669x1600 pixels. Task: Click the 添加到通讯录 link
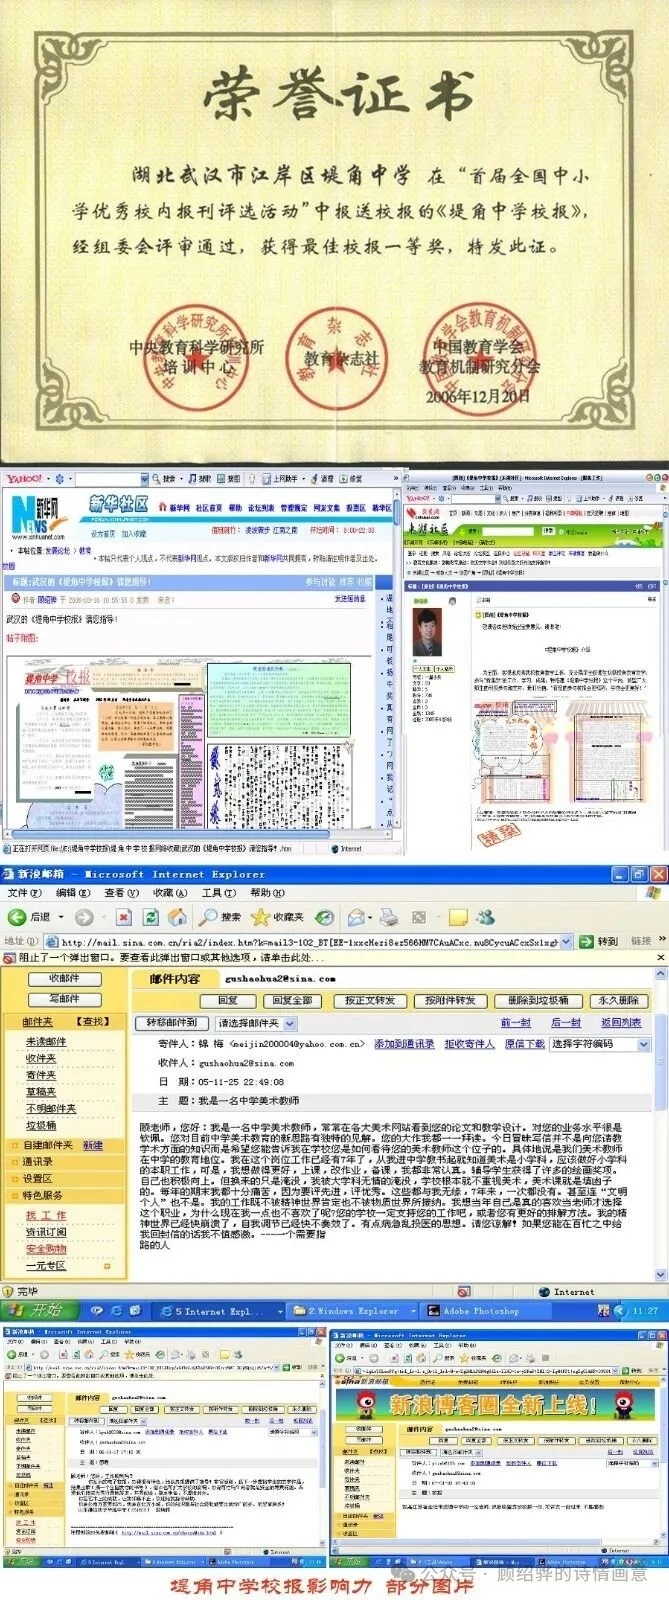click(404, 1044)
